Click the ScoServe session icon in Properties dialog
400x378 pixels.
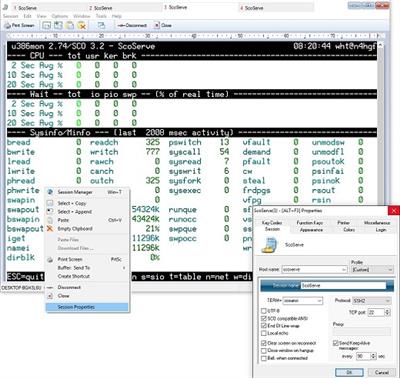point(269,245)
